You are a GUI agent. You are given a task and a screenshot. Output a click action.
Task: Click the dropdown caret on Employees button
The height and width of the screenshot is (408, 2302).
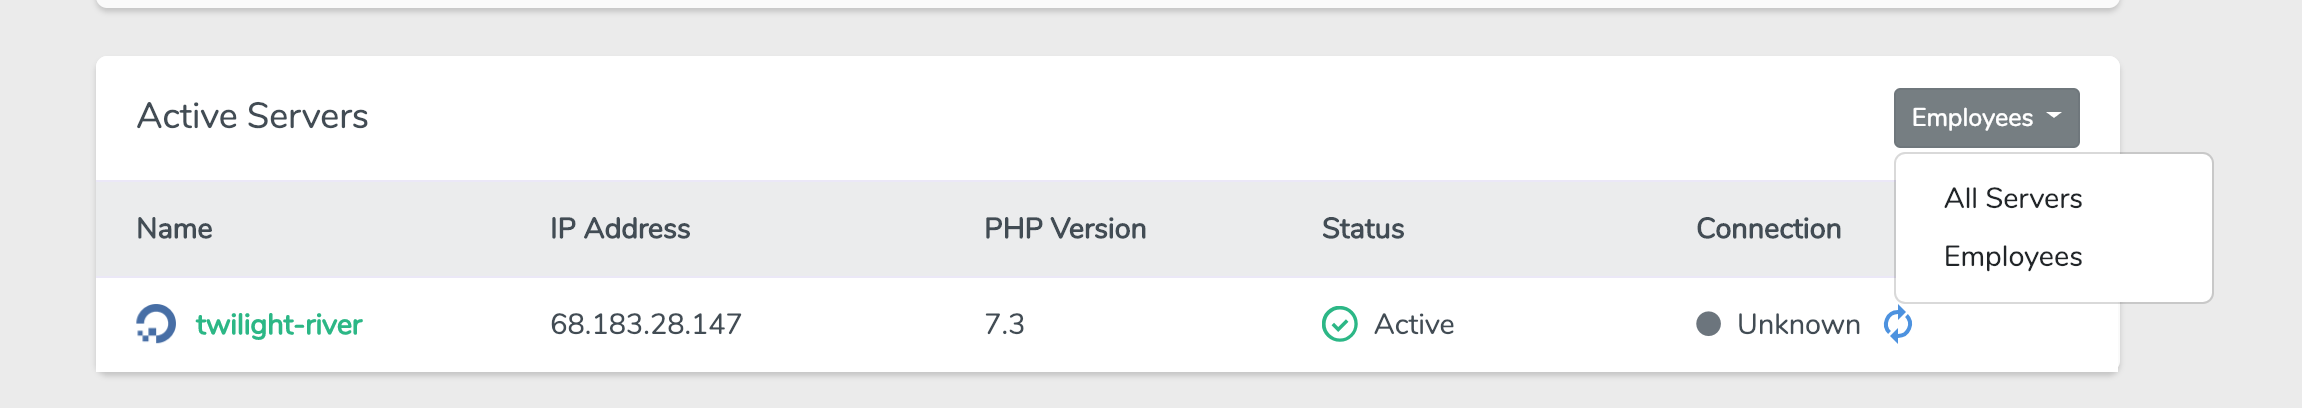[x=2054, y=116]
